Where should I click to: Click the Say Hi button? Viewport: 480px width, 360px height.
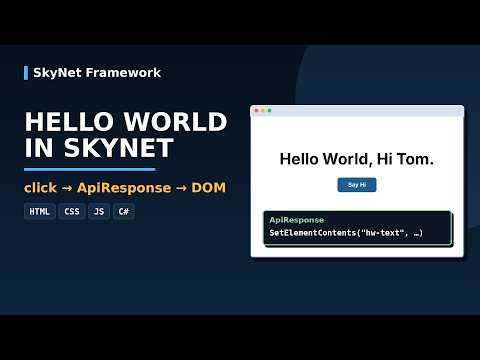point(357,185)
